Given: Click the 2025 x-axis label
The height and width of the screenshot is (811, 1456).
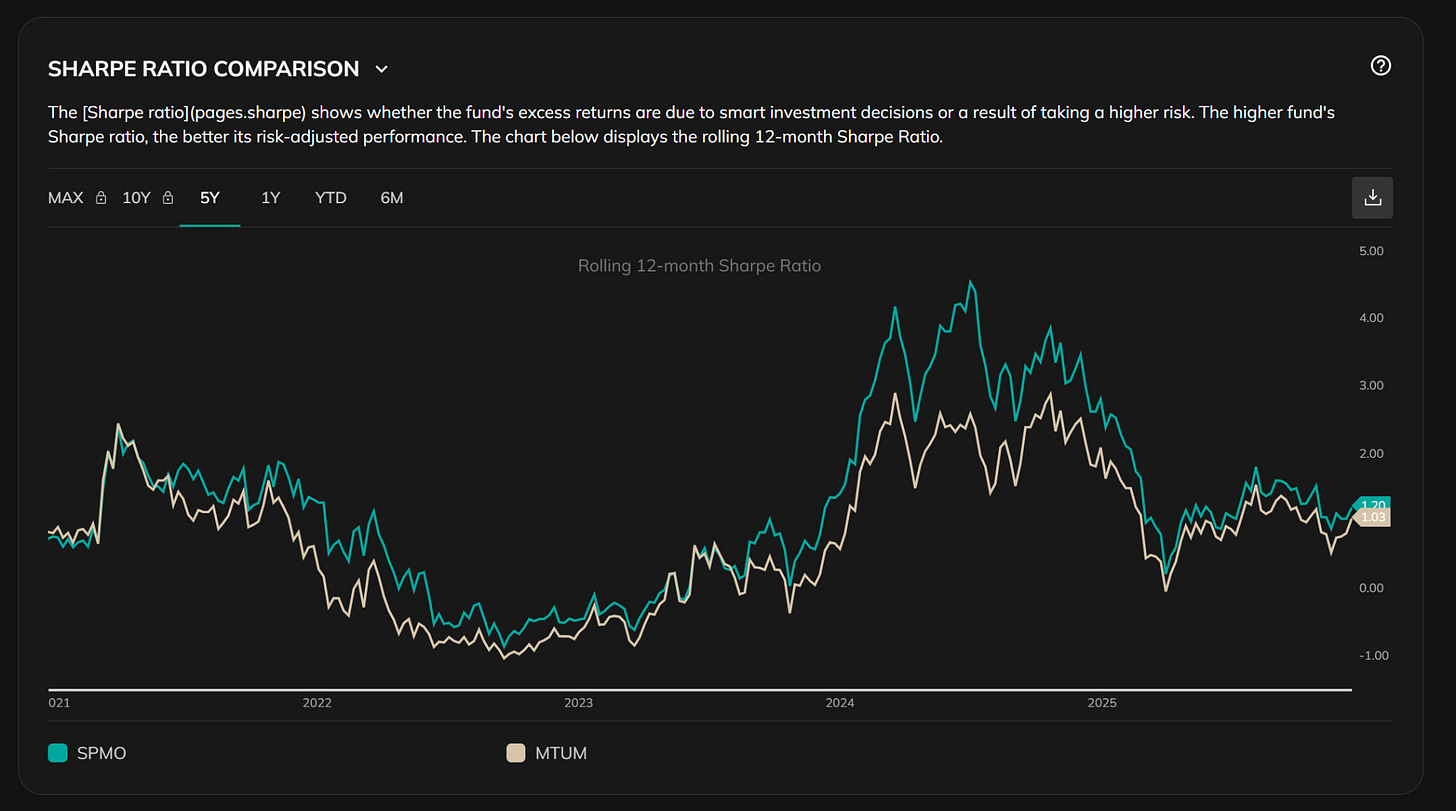Looking at the screenshot, I should (x=1102, y=703).
